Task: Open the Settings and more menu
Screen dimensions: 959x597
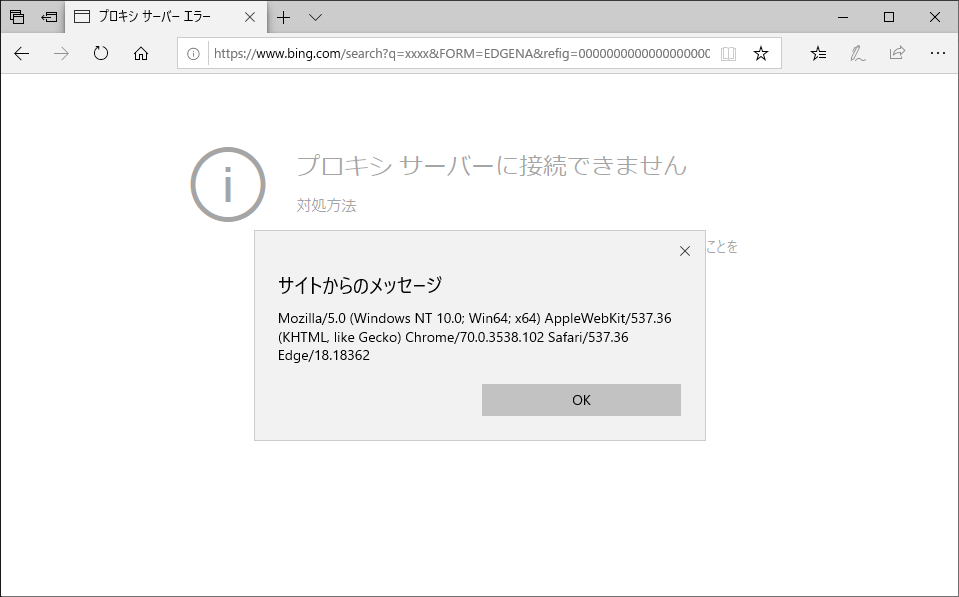Action: click(938, 54)
